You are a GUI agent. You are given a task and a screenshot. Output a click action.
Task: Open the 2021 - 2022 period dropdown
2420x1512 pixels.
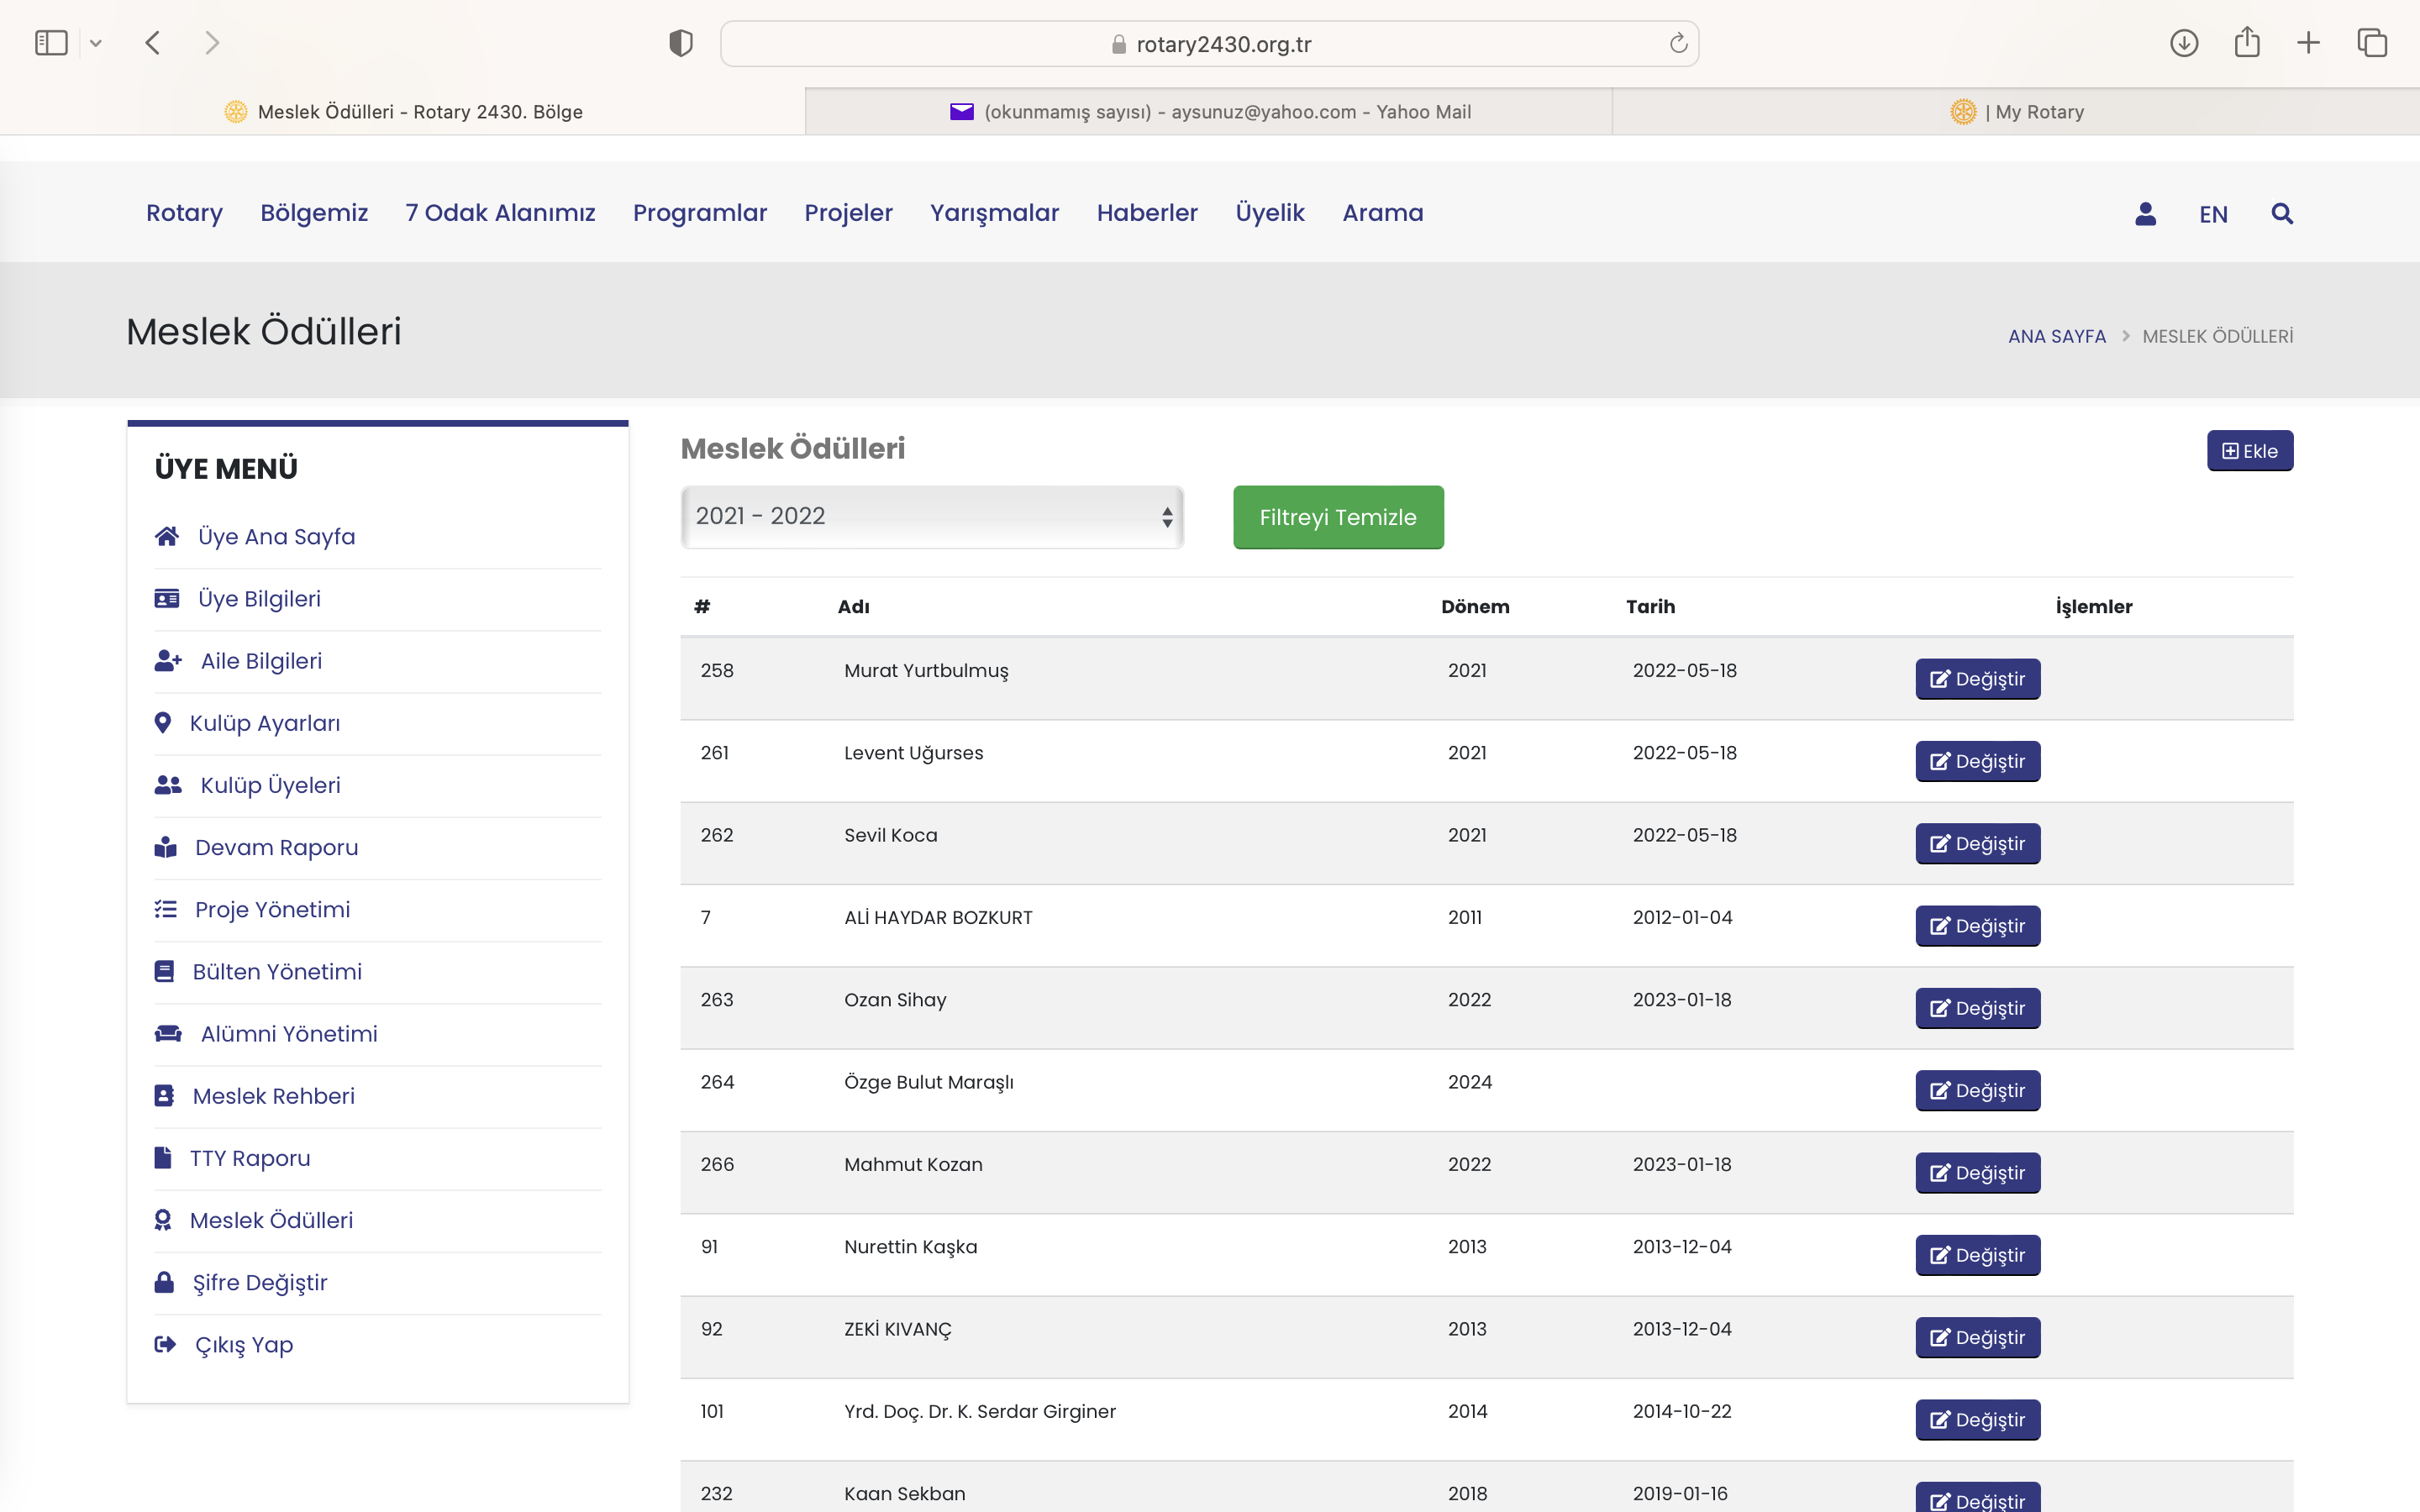tap(932, 517)
